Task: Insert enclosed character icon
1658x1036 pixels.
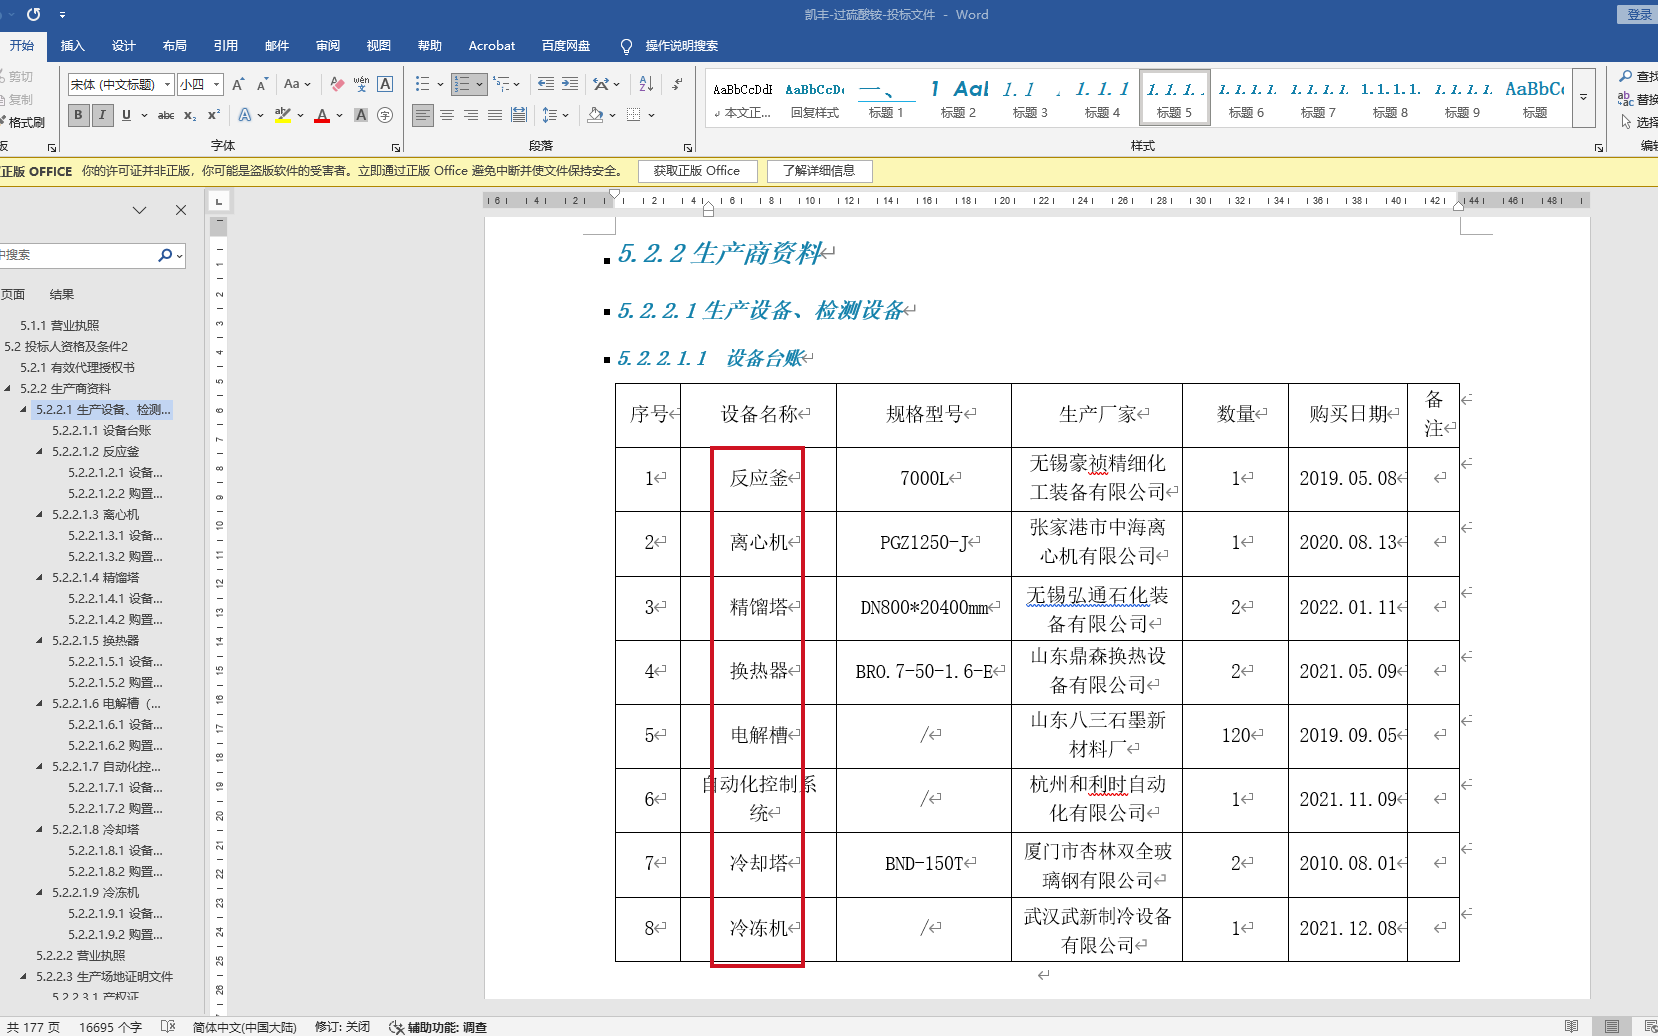Action: click(385, 115)
